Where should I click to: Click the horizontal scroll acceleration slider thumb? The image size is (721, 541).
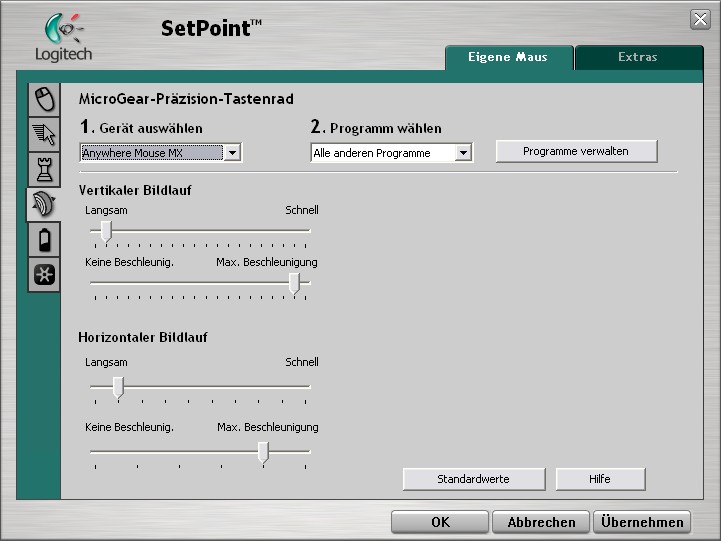(x=263, y=452)
